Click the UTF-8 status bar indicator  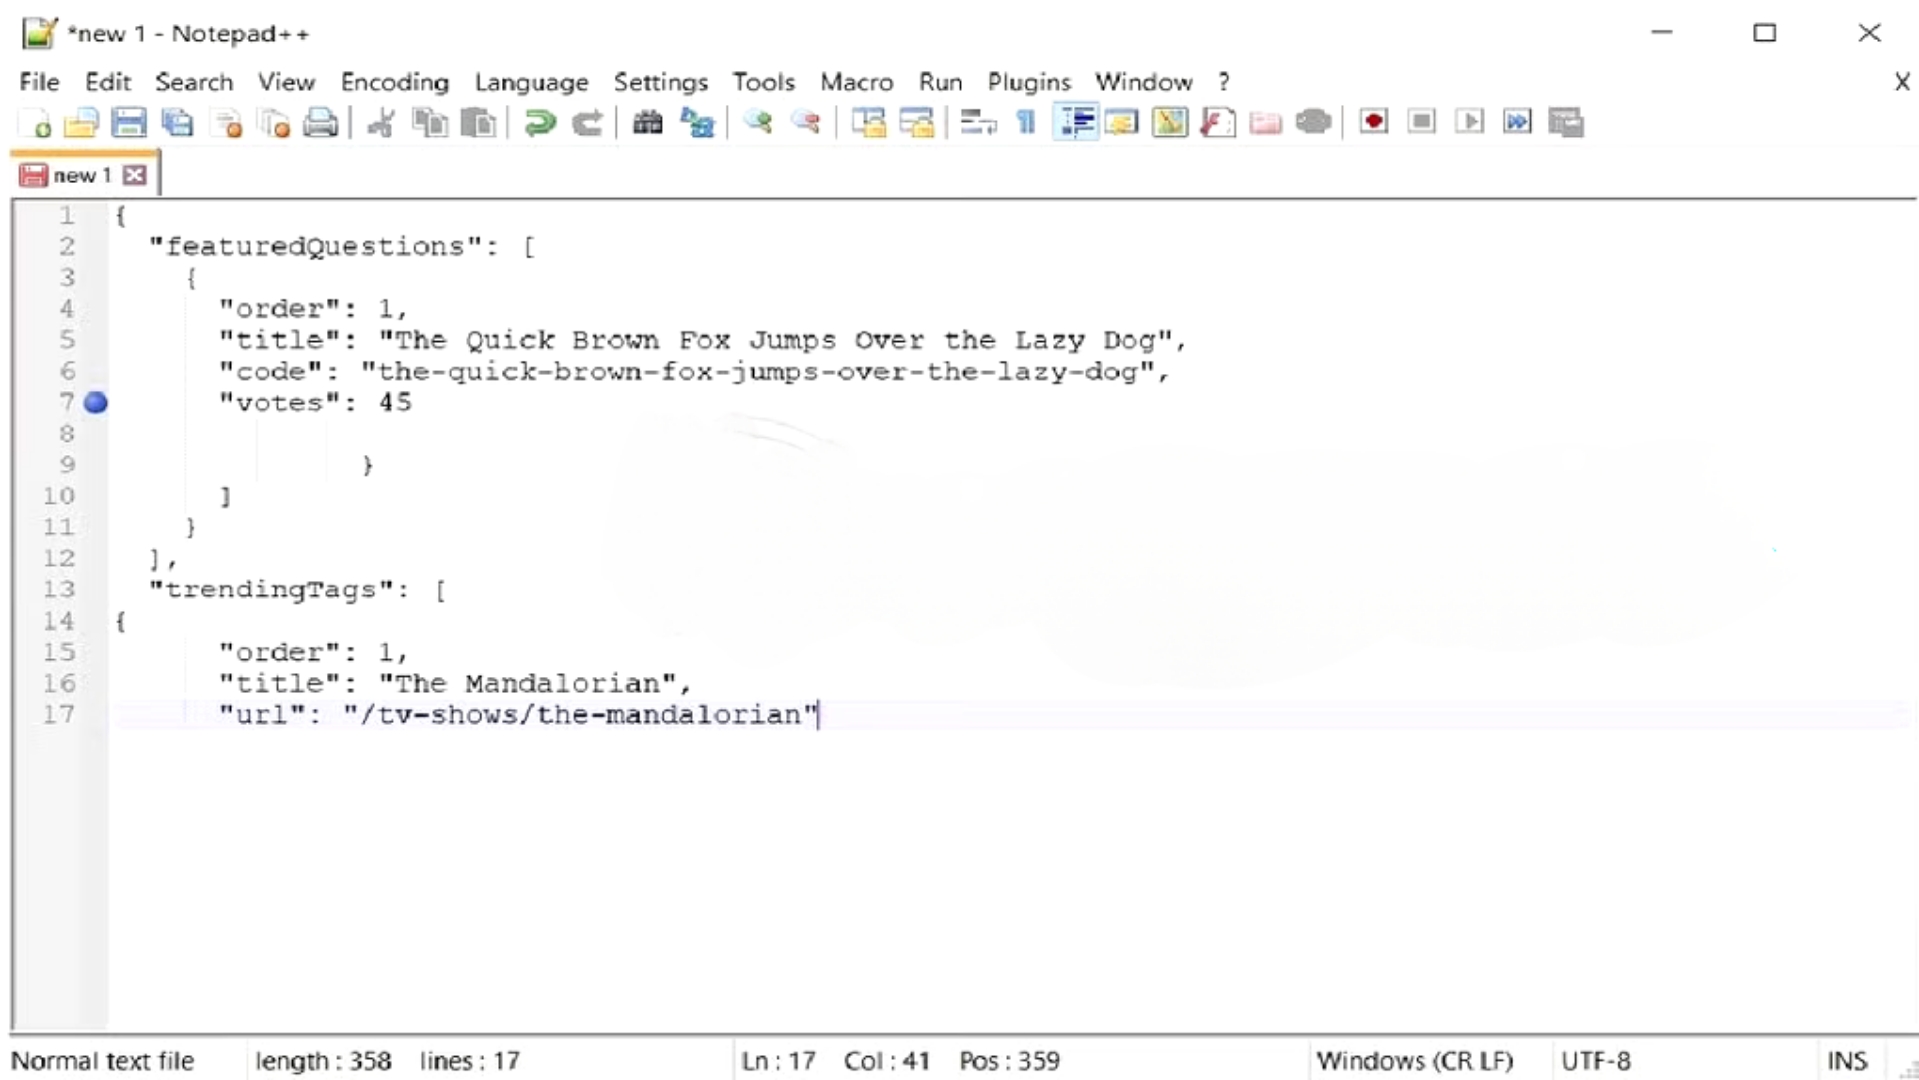click(x=1597, y=1061)
